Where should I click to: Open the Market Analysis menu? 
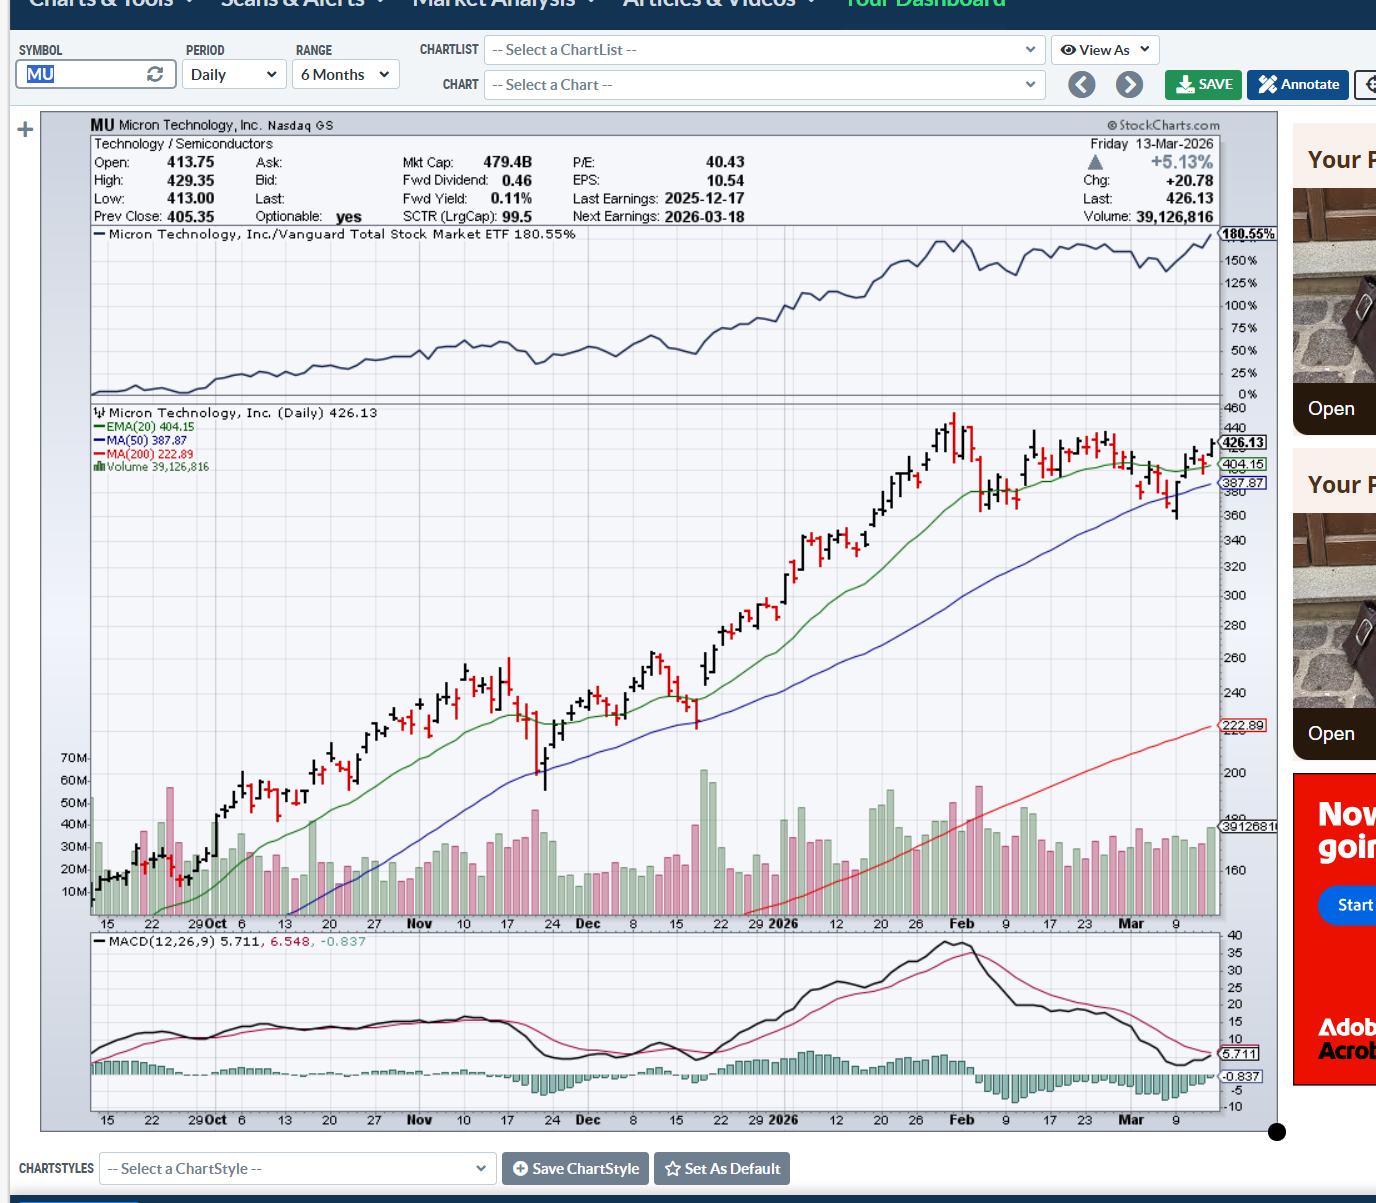pos(504,4)
